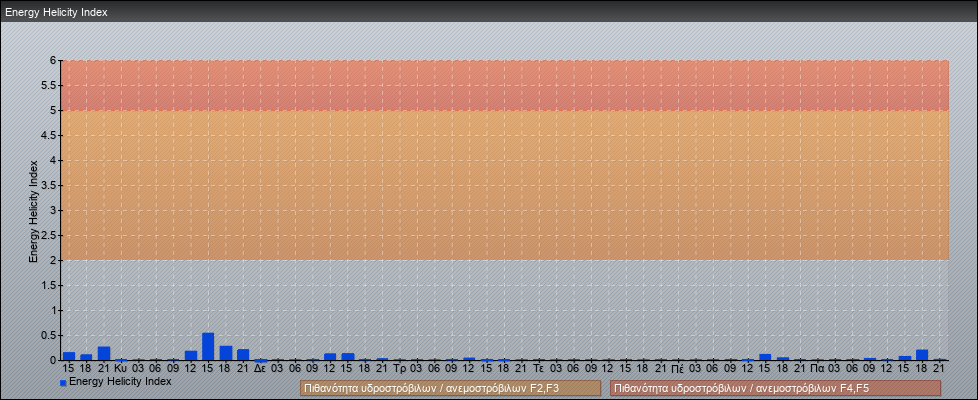The height and width of the screenshot is (400, 978).
Task: Click the 4.5 value on the y-axis
Action: 50,135
